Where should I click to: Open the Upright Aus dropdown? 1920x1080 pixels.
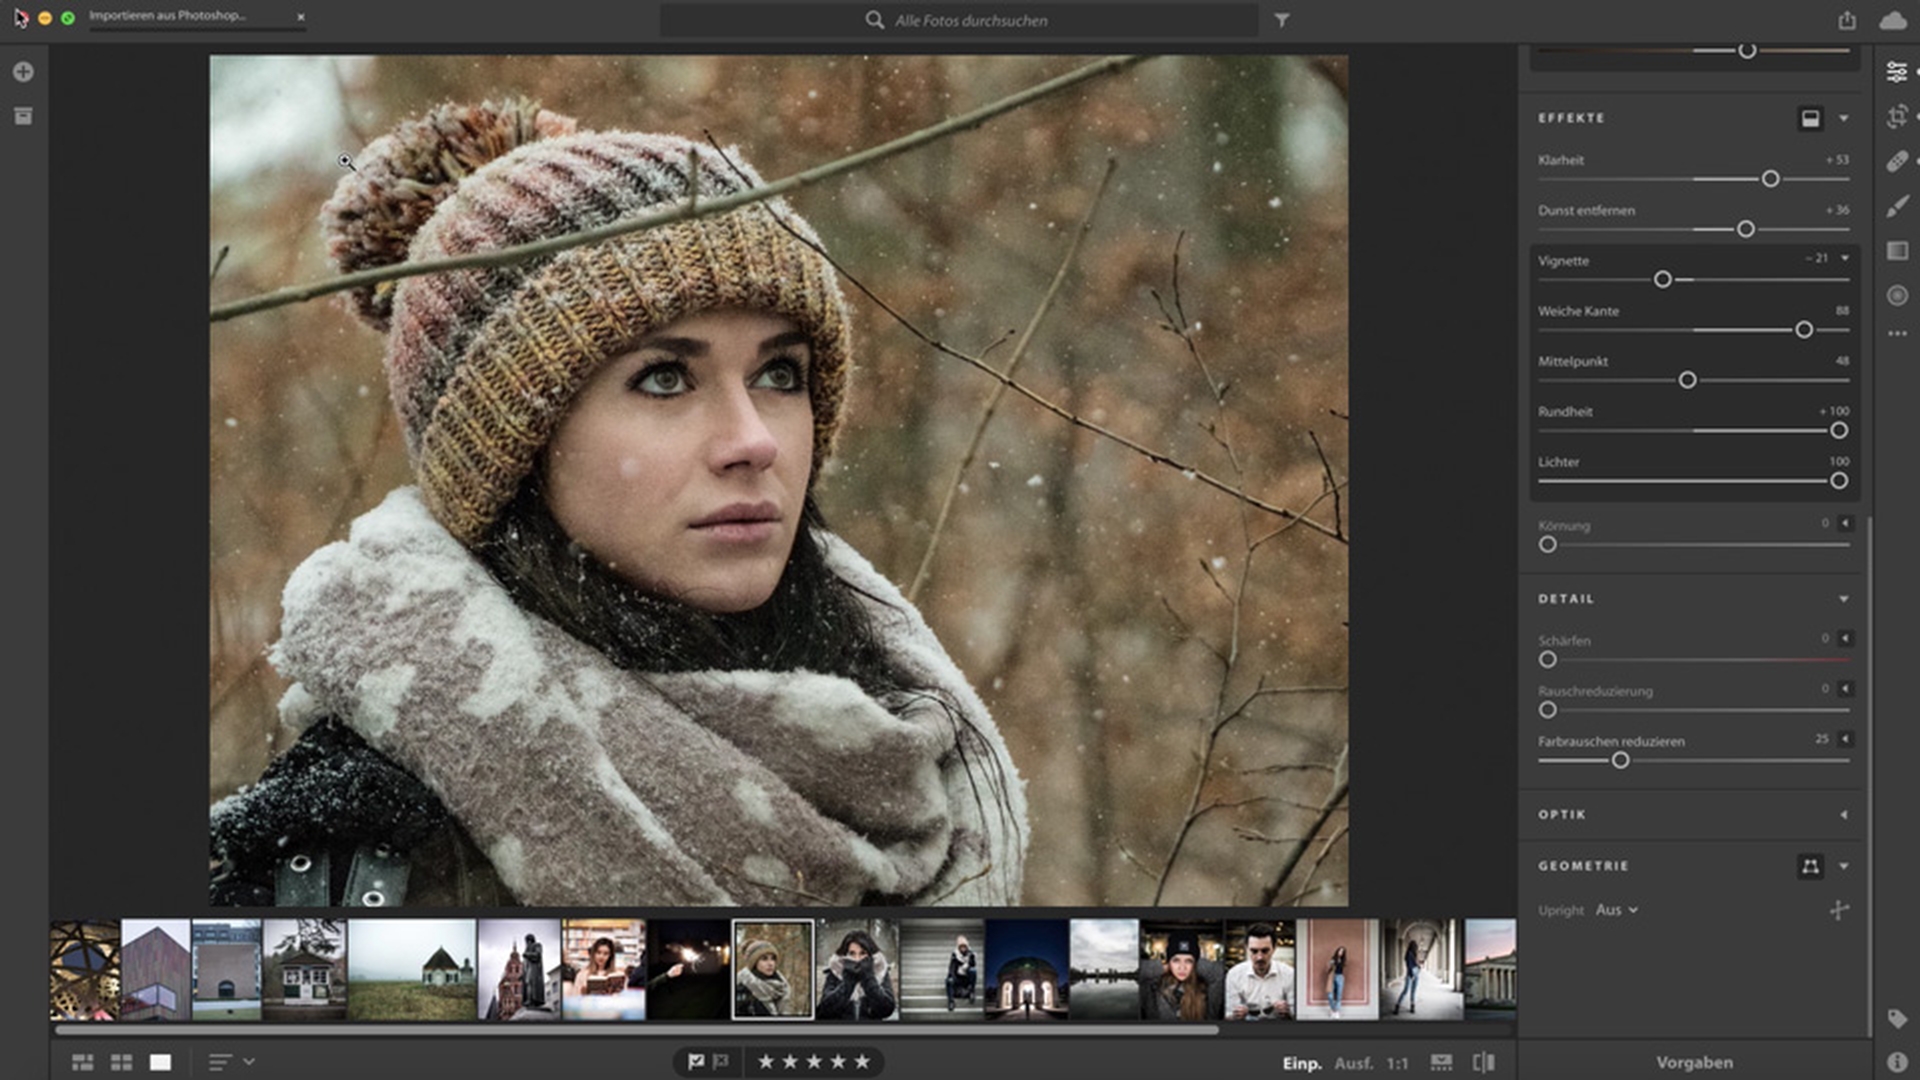[1616, 910]
